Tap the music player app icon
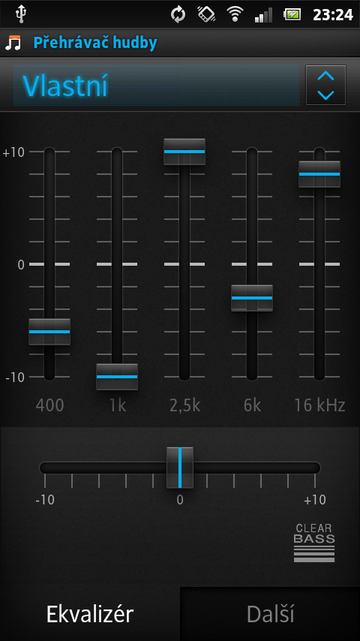Image resolution: width=360 pixels, height=641 pixels. click(x=13, y=43)
